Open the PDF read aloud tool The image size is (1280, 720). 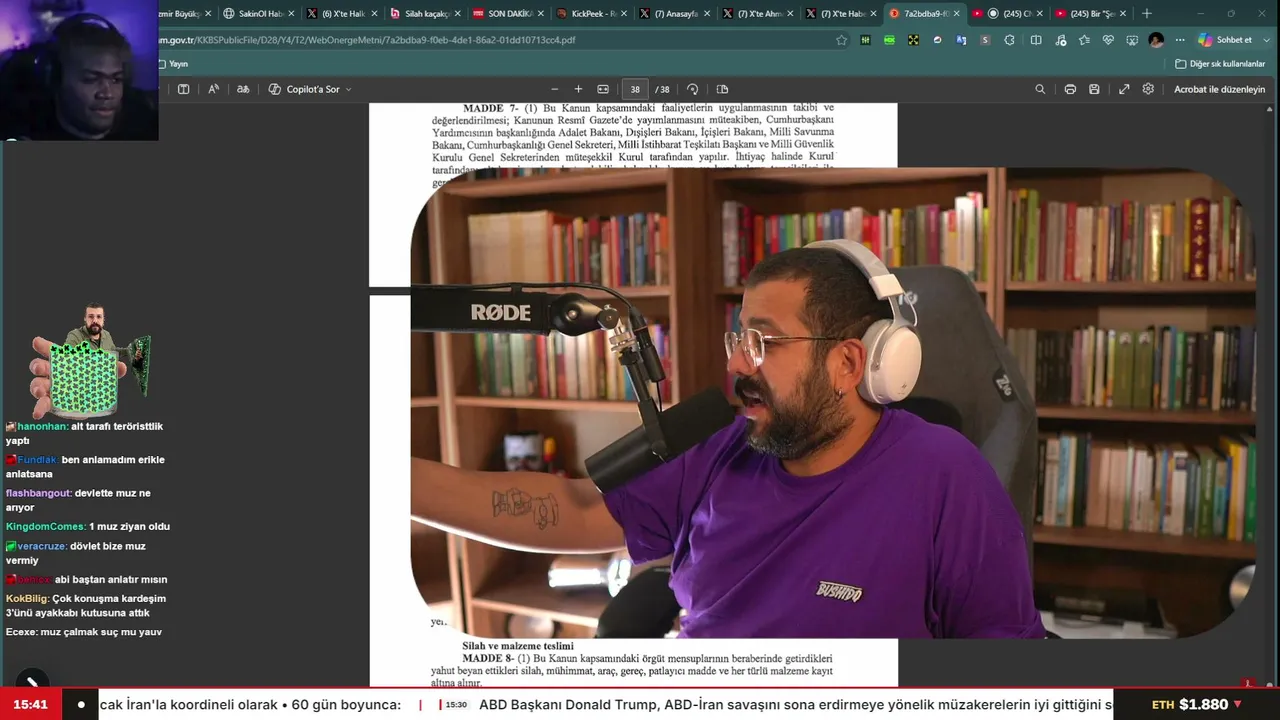pyautogui.click(x=213, y=89)
